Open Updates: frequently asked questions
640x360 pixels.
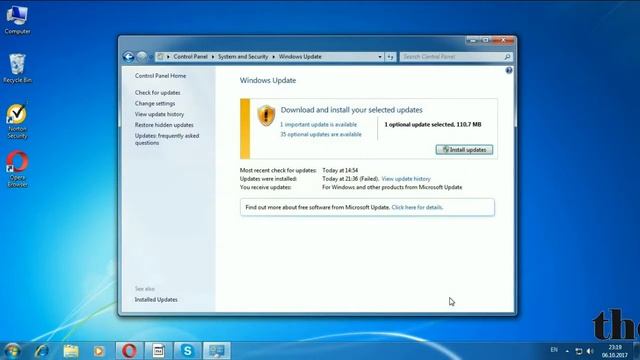pyautogui.click(x=167, y=139)
